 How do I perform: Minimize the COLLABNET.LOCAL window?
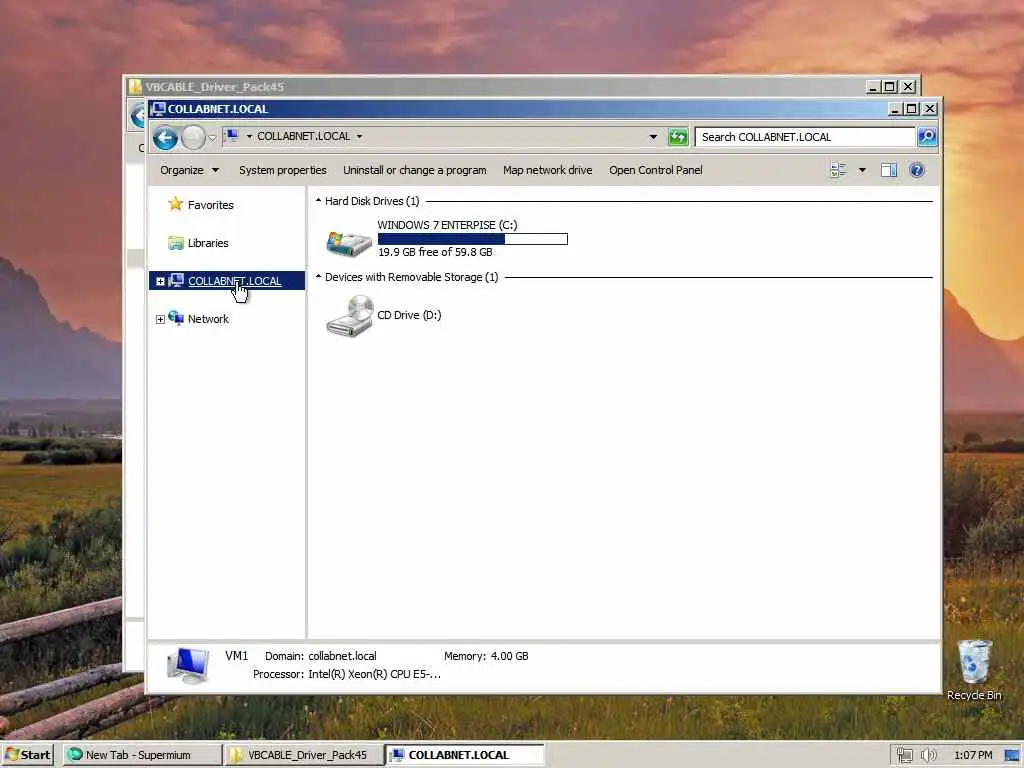pyautogui.click(x=895, y=109)
